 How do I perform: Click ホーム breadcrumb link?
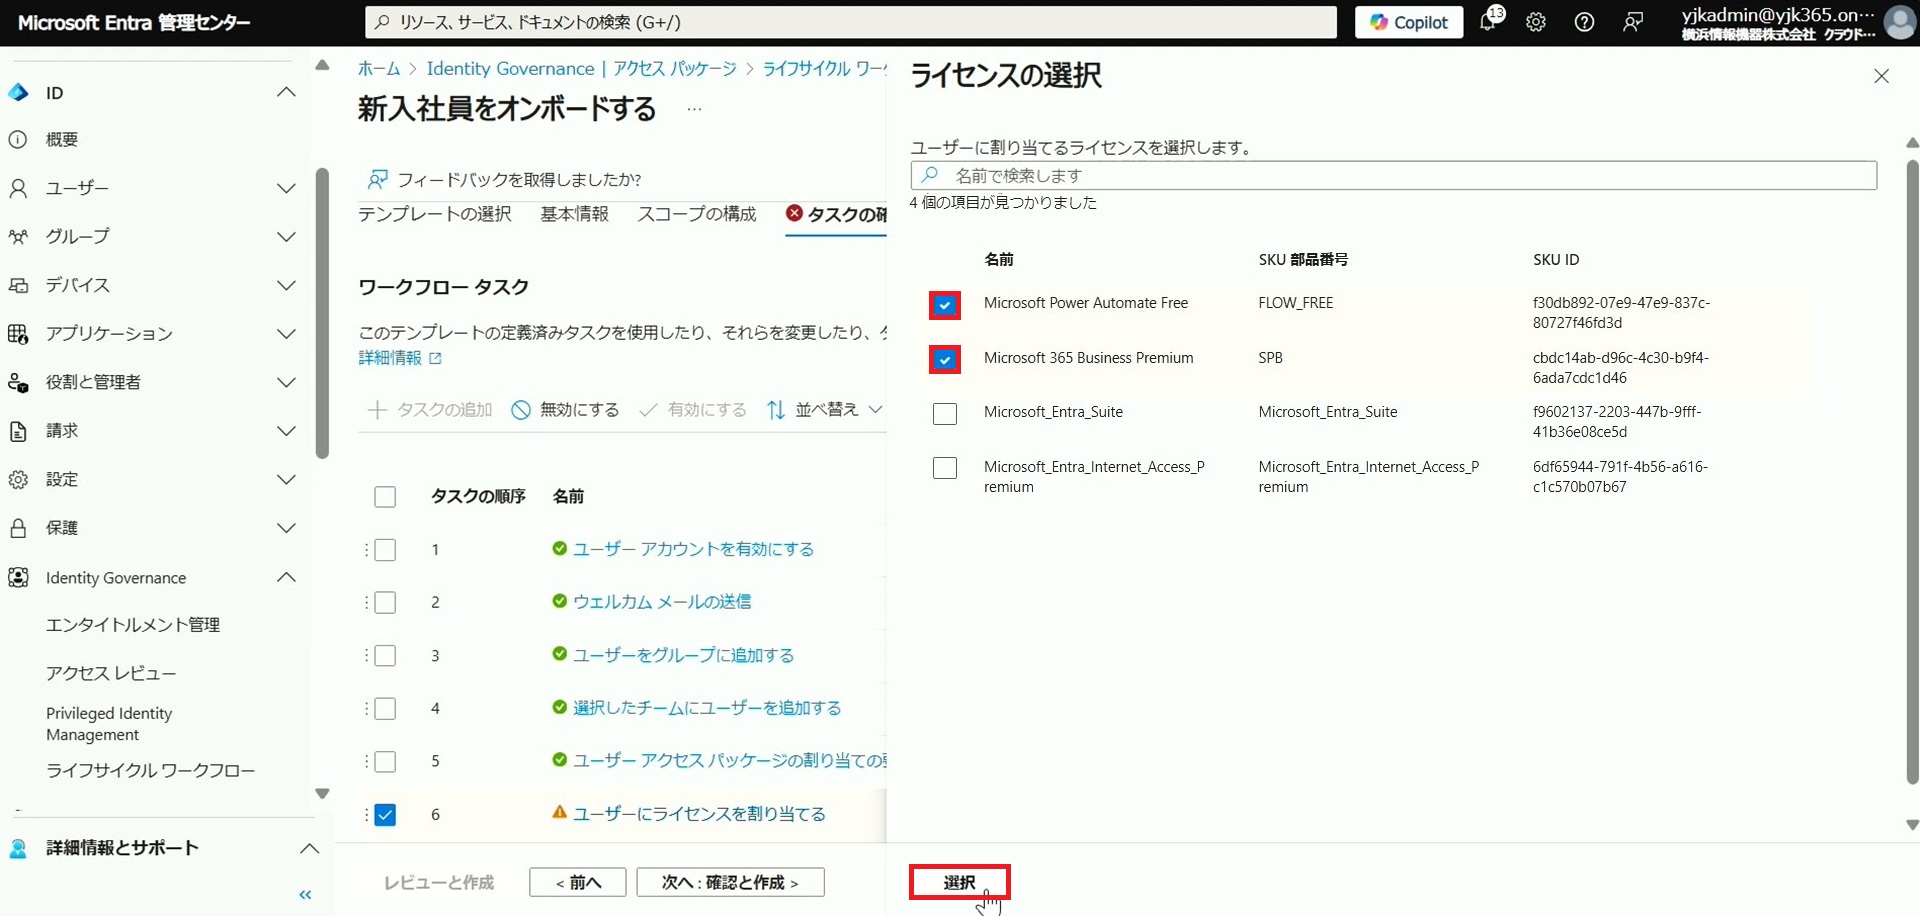(x=379, y=69)
